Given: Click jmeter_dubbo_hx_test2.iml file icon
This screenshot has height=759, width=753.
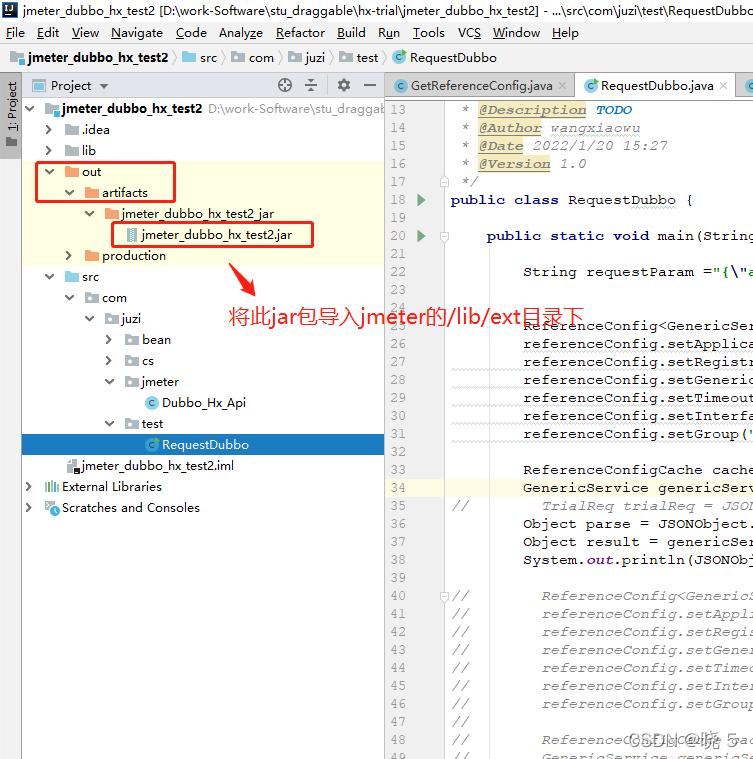Looking at the screenshot, I should (73, 466).
